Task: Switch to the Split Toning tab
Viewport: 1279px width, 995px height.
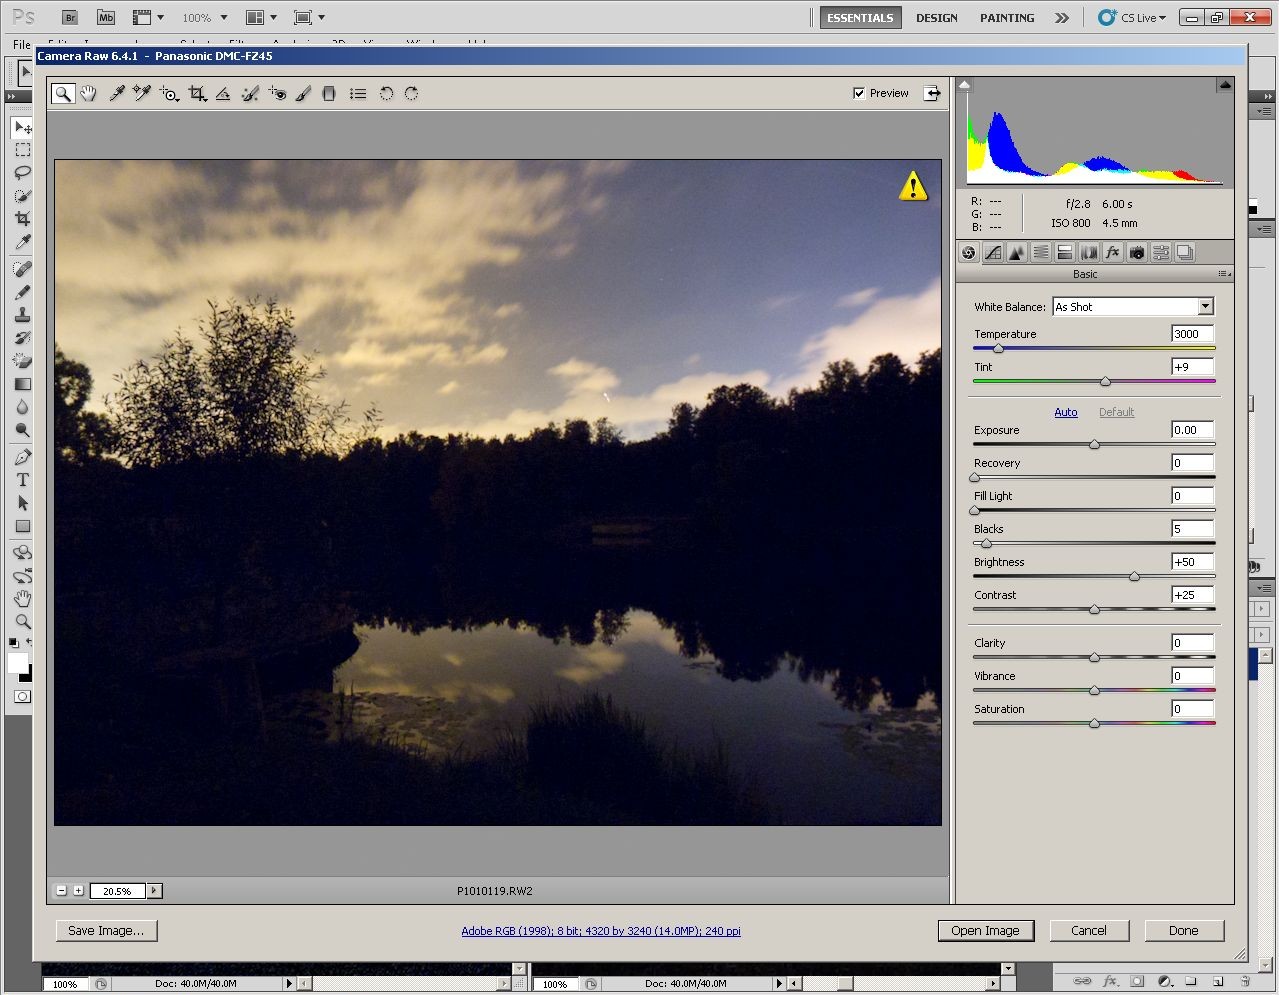Action: point(1064,253)
